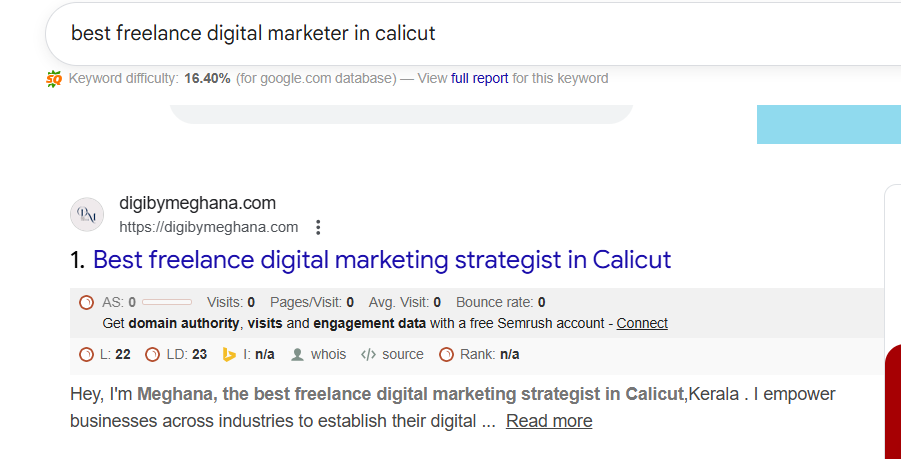Click the L: 22 links icon
This screenshot has width=901, height=459.
point(86,354)
